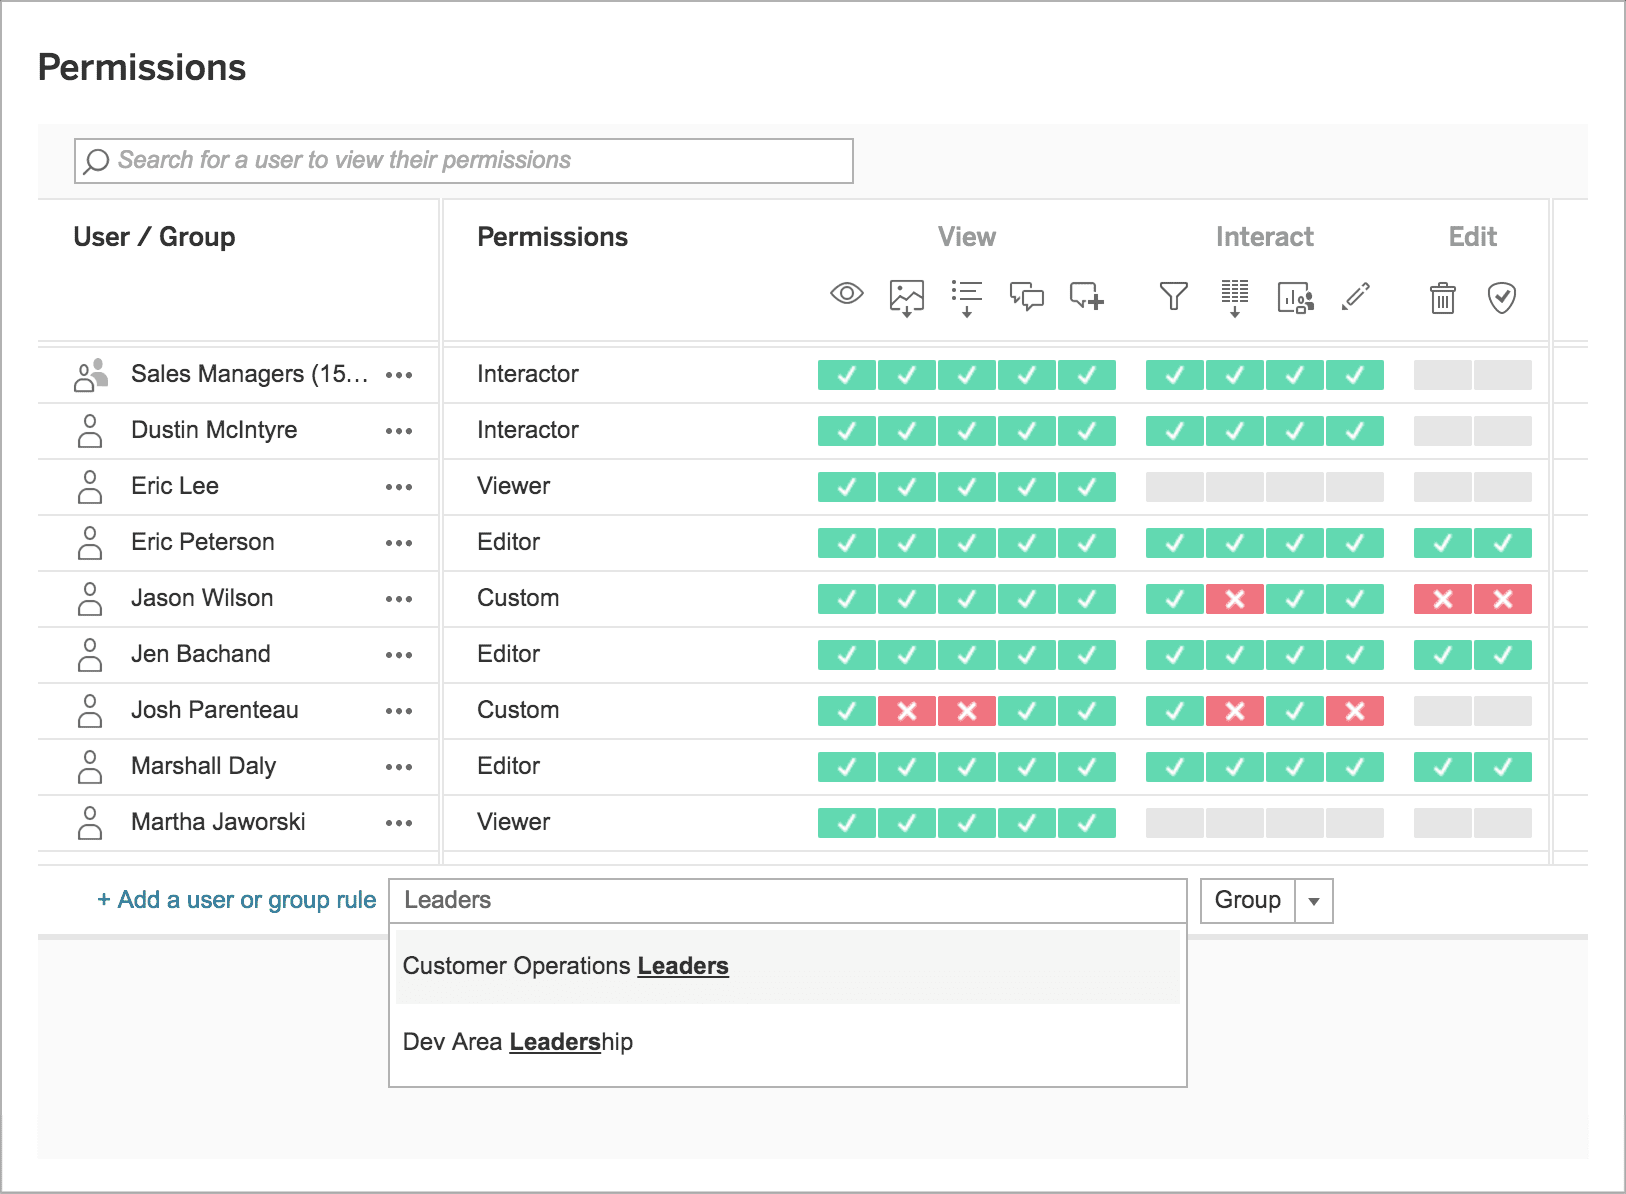Select the Download Image permission icon
1626x1194 pixels.
coord(905,297)
